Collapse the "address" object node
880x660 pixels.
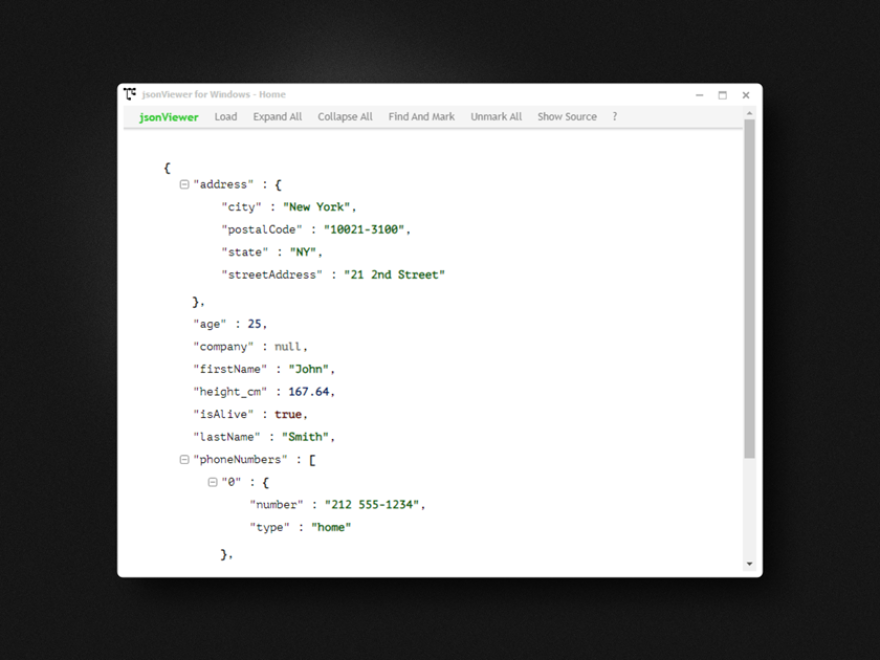click(184, 185)
